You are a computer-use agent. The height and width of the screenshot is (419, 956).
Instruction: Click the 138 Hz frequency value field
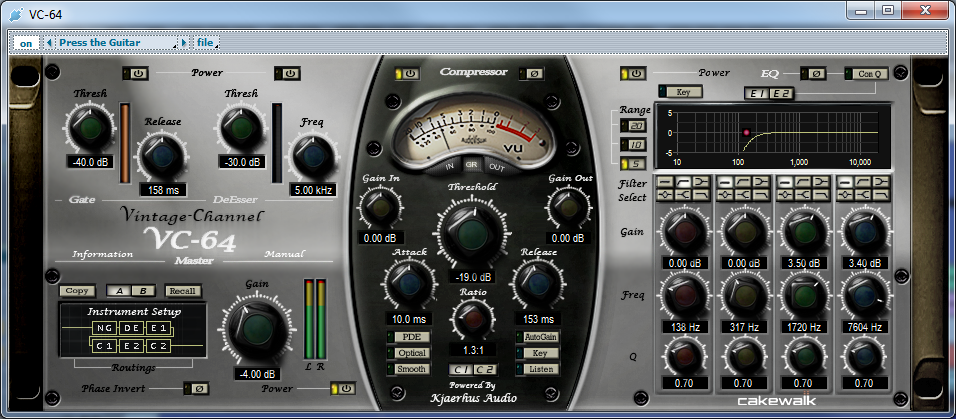[685, 328]
